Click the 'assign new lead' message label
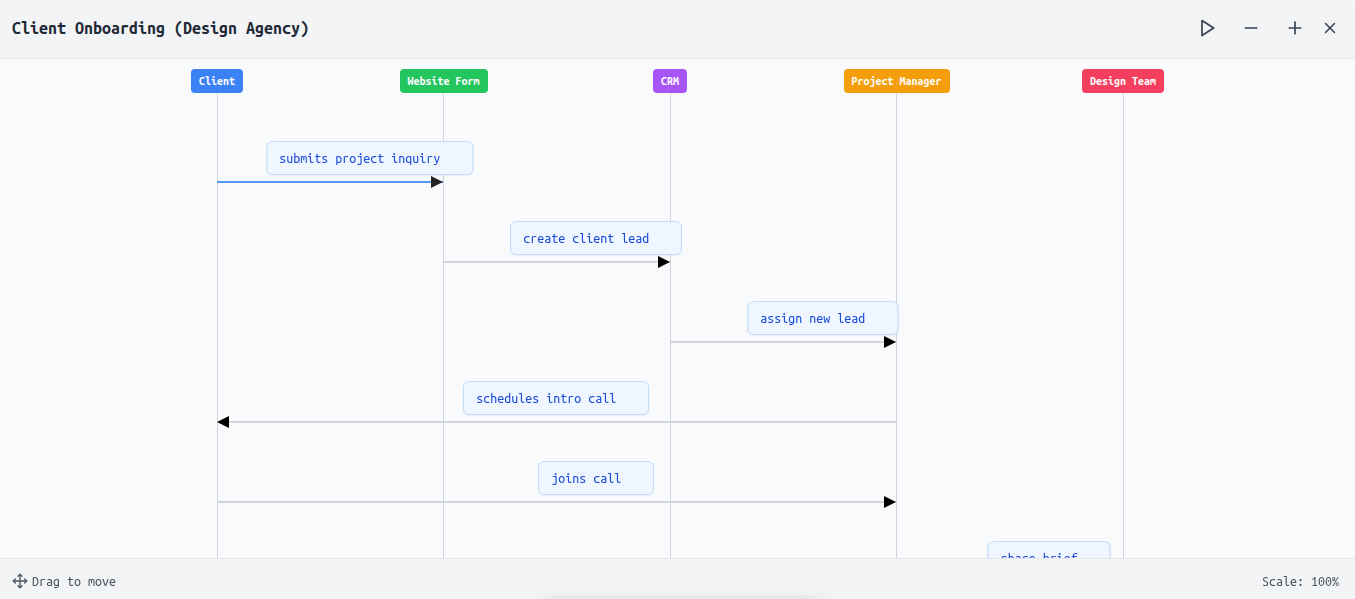1355x599 pixels. [x=822, y=318]
